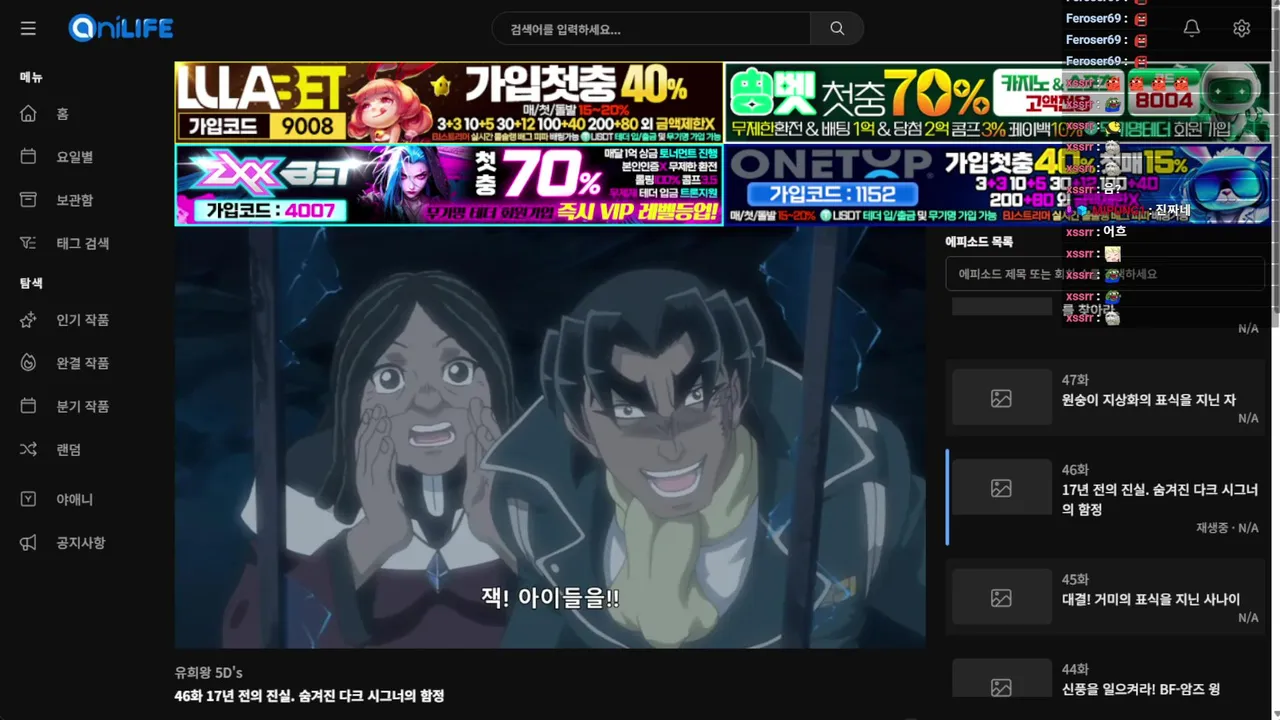
Task: Select episode 46화 currently playing
Action: pyautogui.click(x=1105, y=498)
